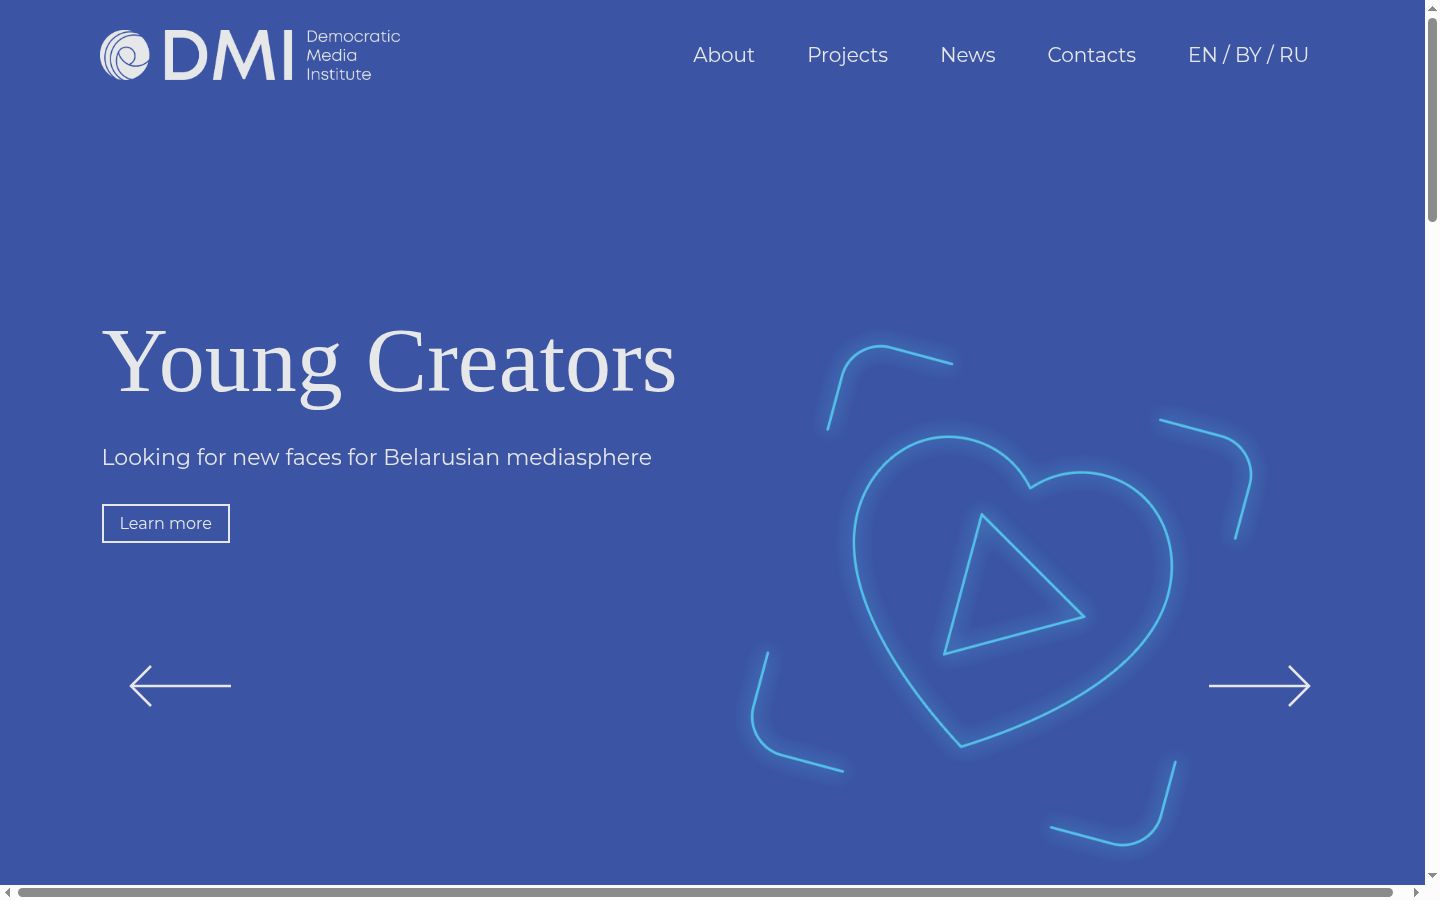Go to the News page
This screenshot has height=900, width=1440.
(967, 55)
